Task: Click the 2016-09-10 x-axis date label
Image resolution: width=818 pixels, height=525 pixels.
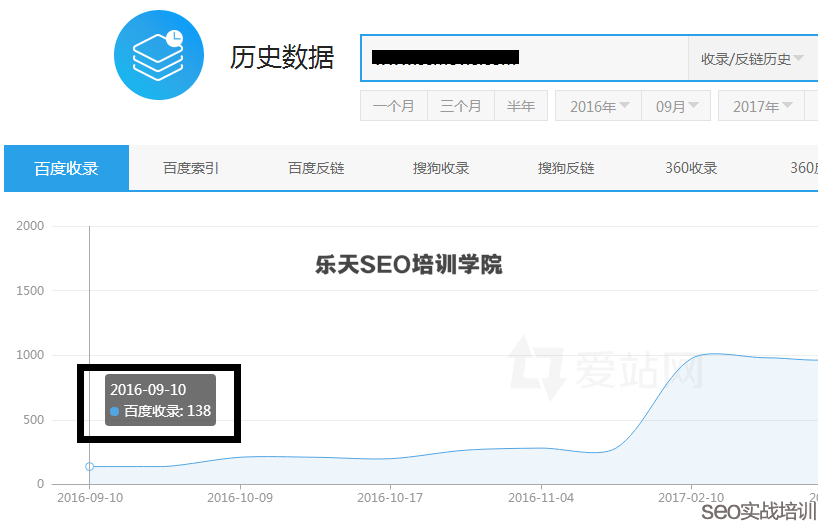Action: [90, 498]
